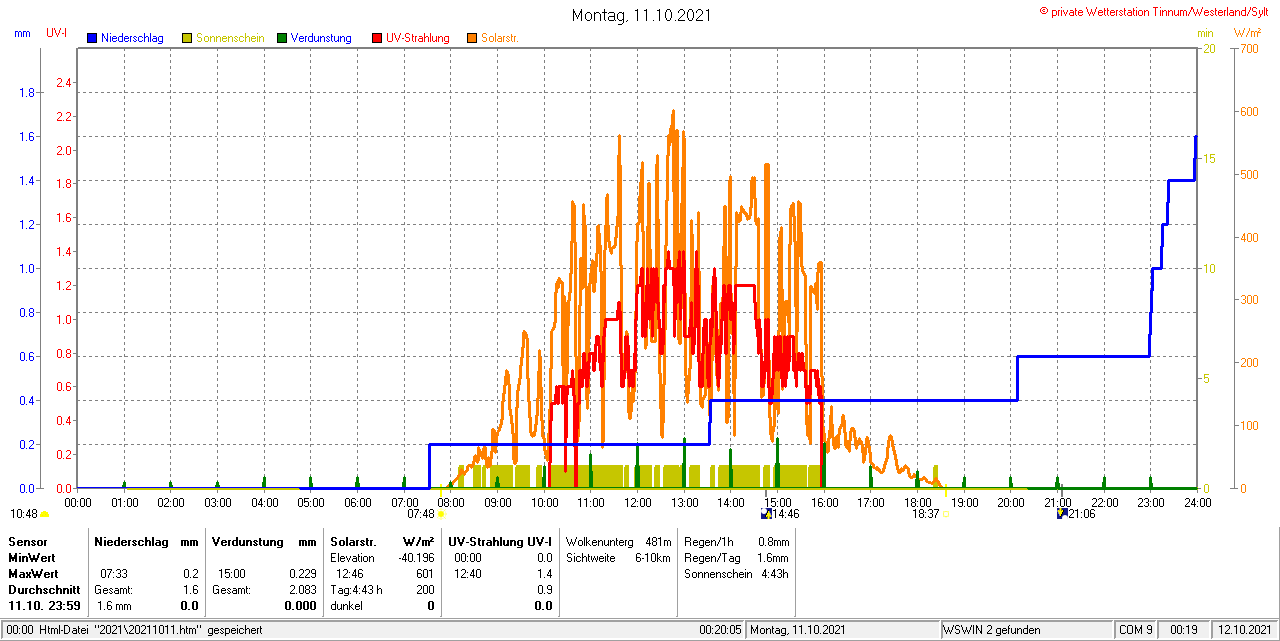Click status bar timer 00:20:05
1280x641 pixels.
(720, 630)
